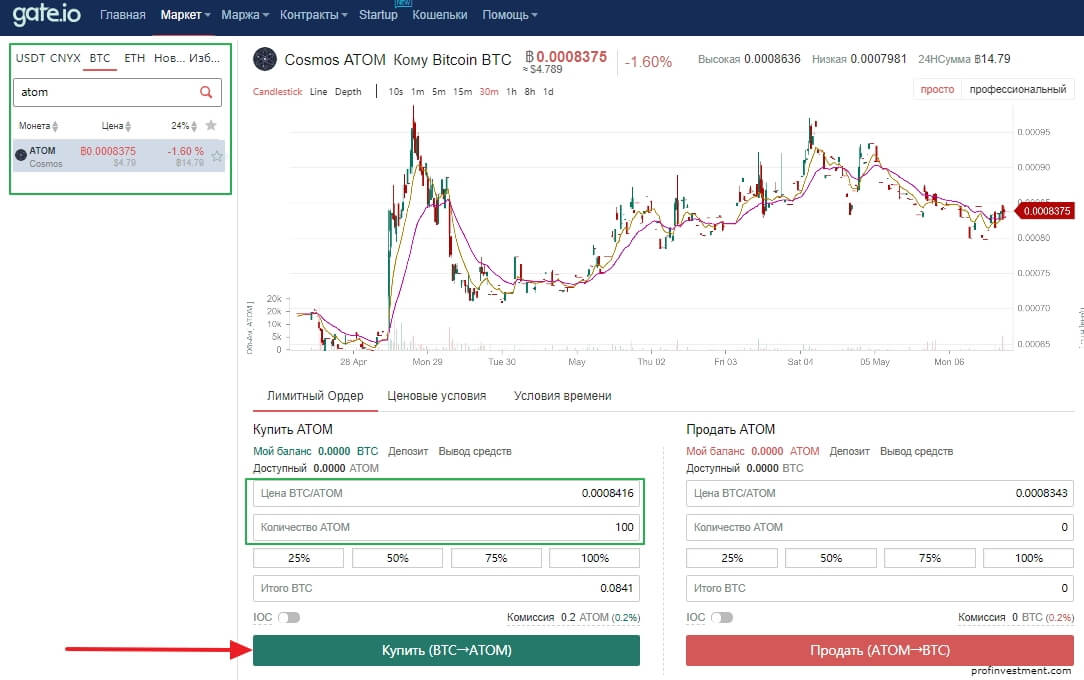Open Вывод средств link in sell form
1084x680 pixels.
917,451
